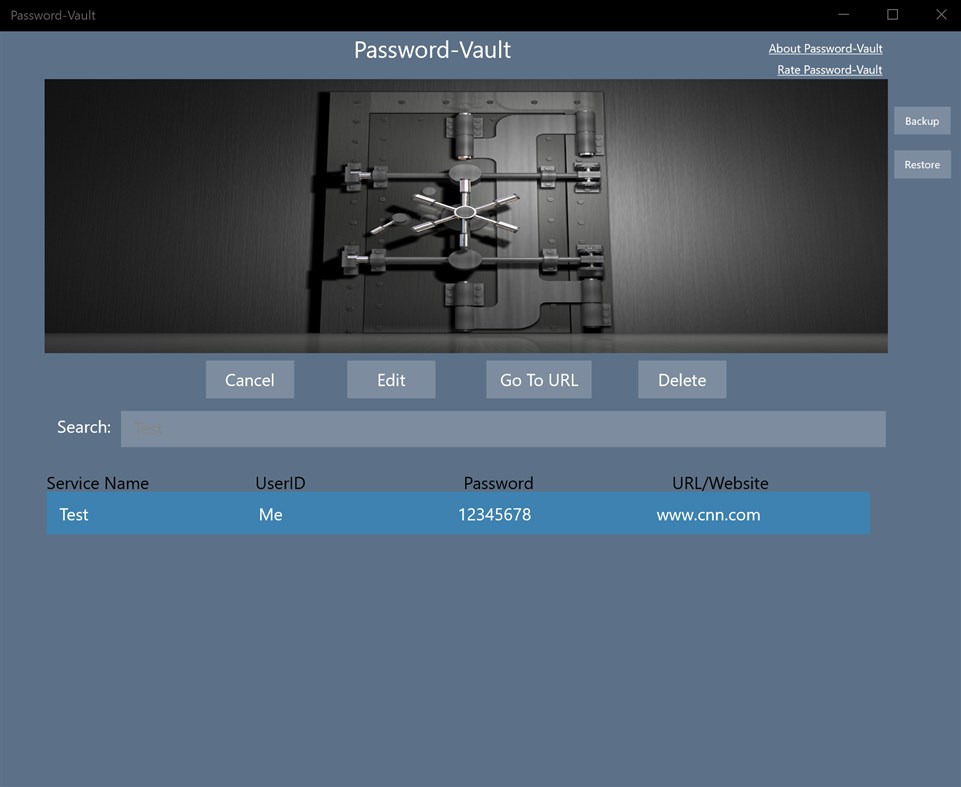The width and height of the screenshot is (961, 787).
Task: Click the Service Name column header
Action: [x=97, y=483]
